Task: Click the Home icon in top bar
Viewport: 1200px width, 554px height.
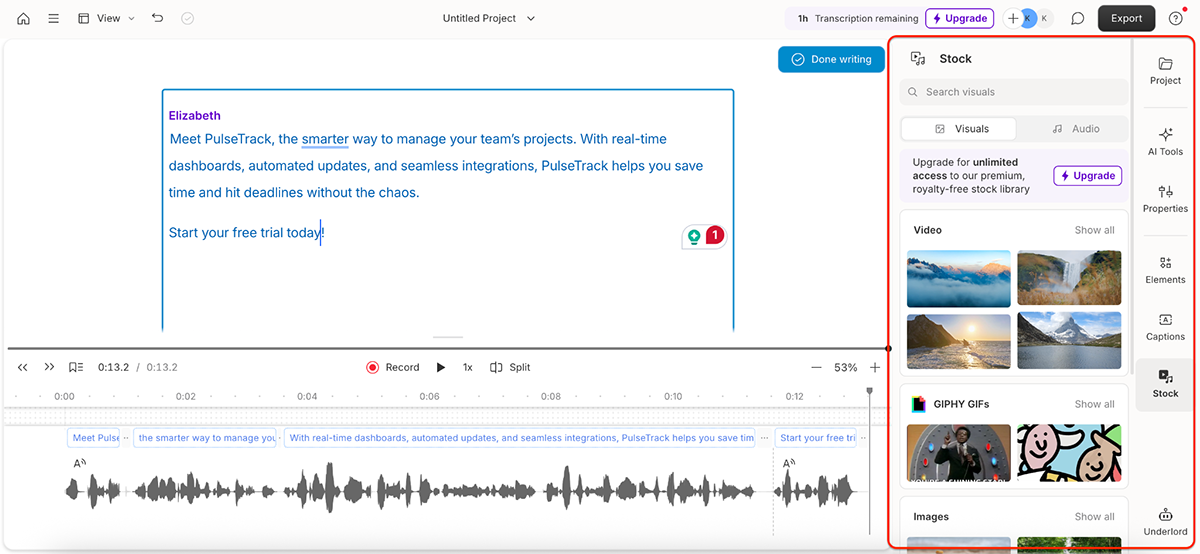Action: (23, 18)
